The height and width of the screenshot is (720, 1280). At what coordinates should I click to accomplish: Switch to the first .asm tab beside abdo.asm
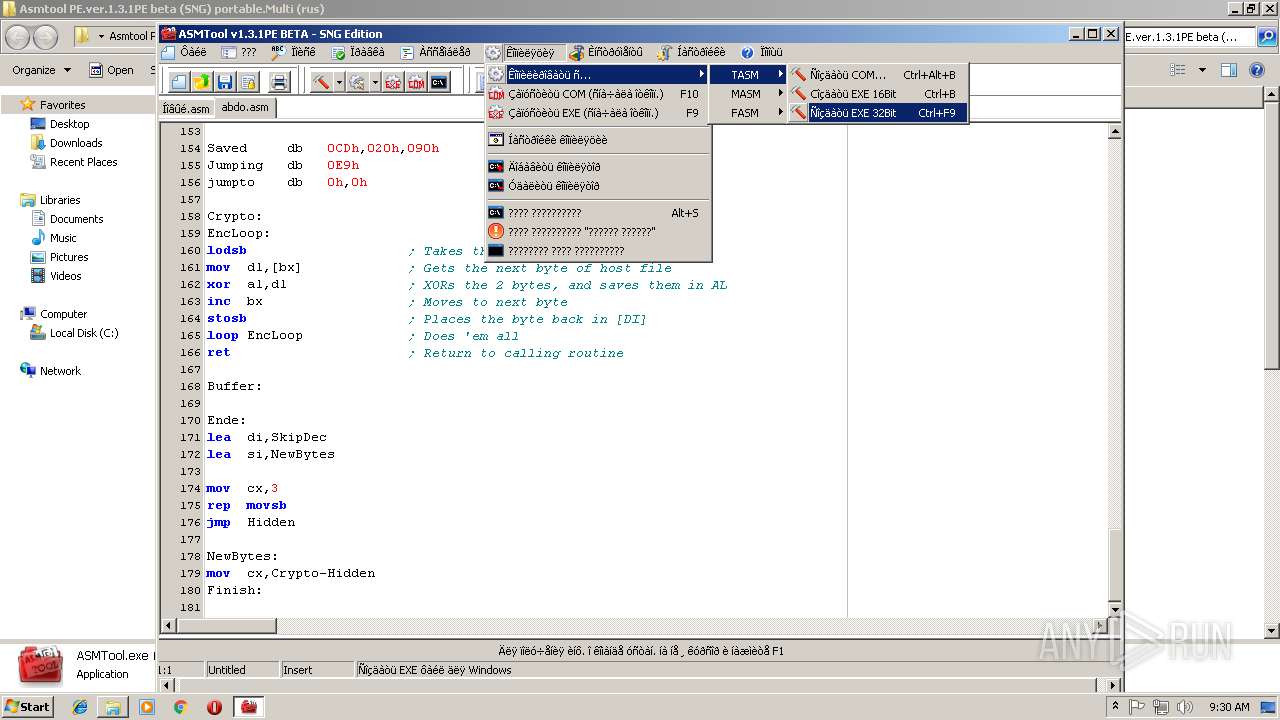coord(187,109)
